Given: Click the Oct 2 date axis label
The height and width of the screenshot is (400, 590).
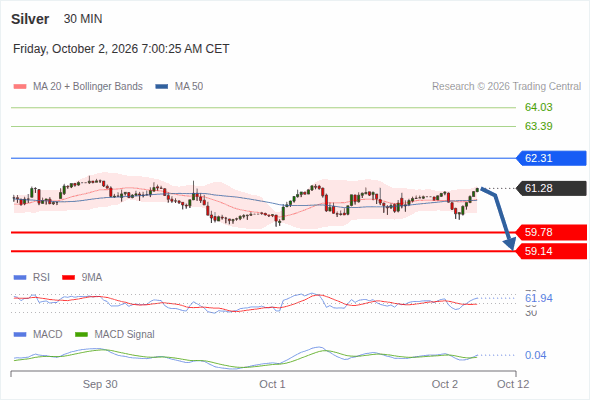Looking at the screenshot, I should [445, 384].
